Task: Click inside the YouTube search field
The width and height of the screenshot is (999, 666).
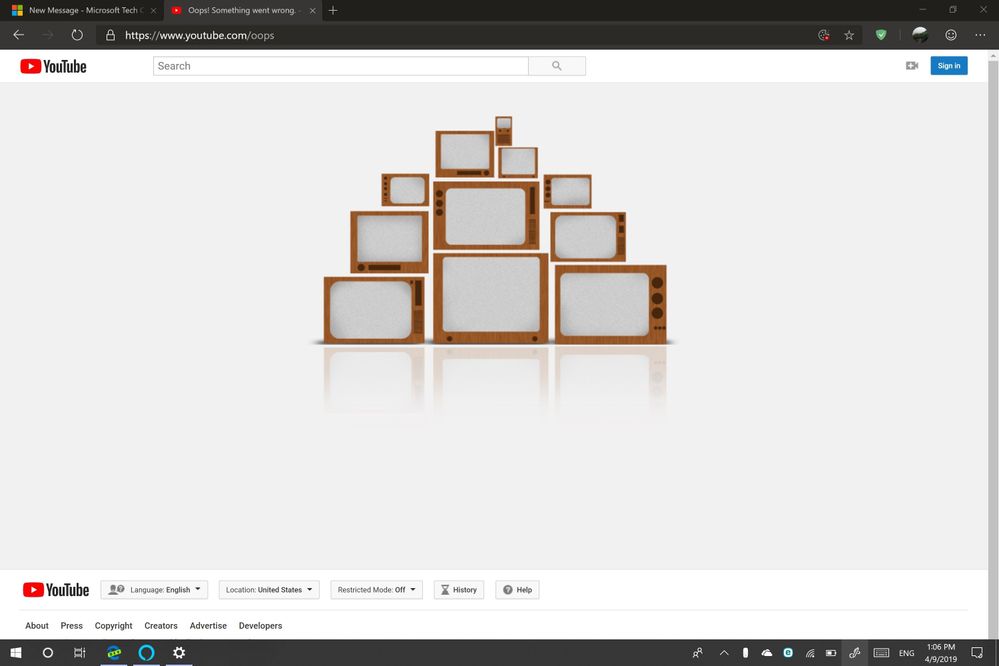Action: point(340,65)
